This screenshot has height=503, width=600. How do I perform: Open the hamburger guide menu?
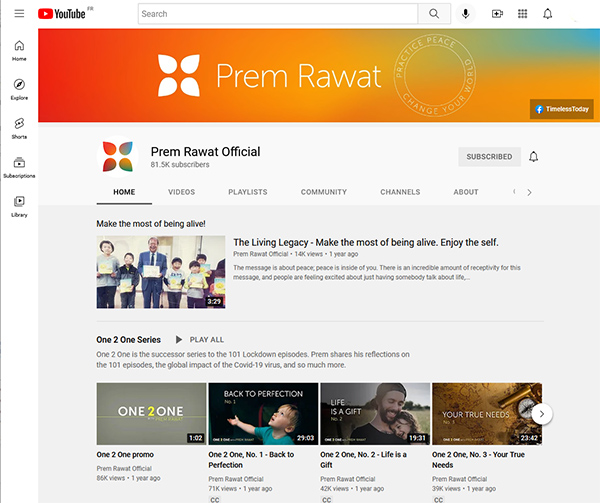(x=19, y=14)
